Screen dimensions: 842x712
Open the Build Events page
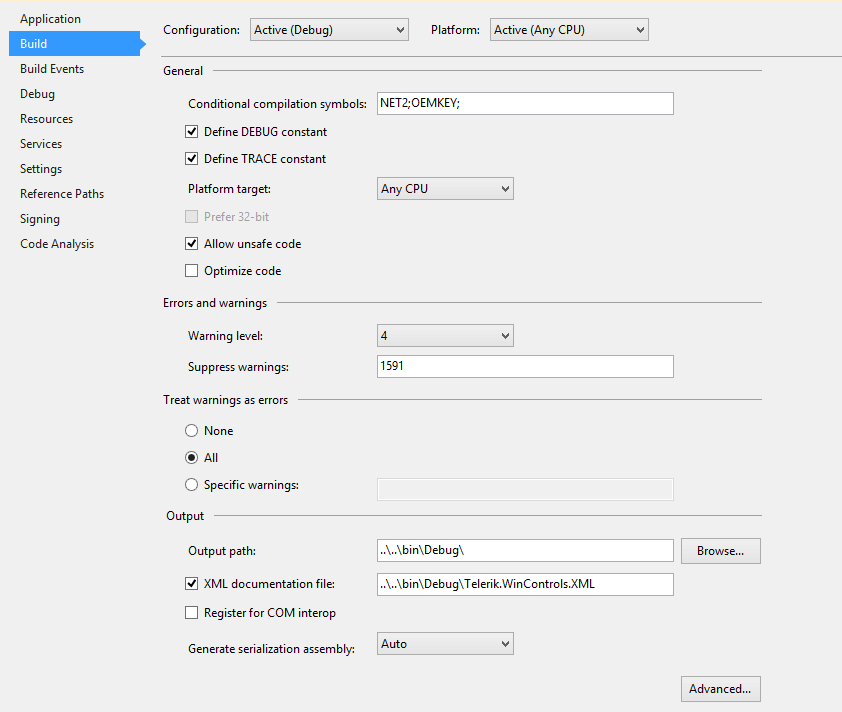click(x=51, y=68)
